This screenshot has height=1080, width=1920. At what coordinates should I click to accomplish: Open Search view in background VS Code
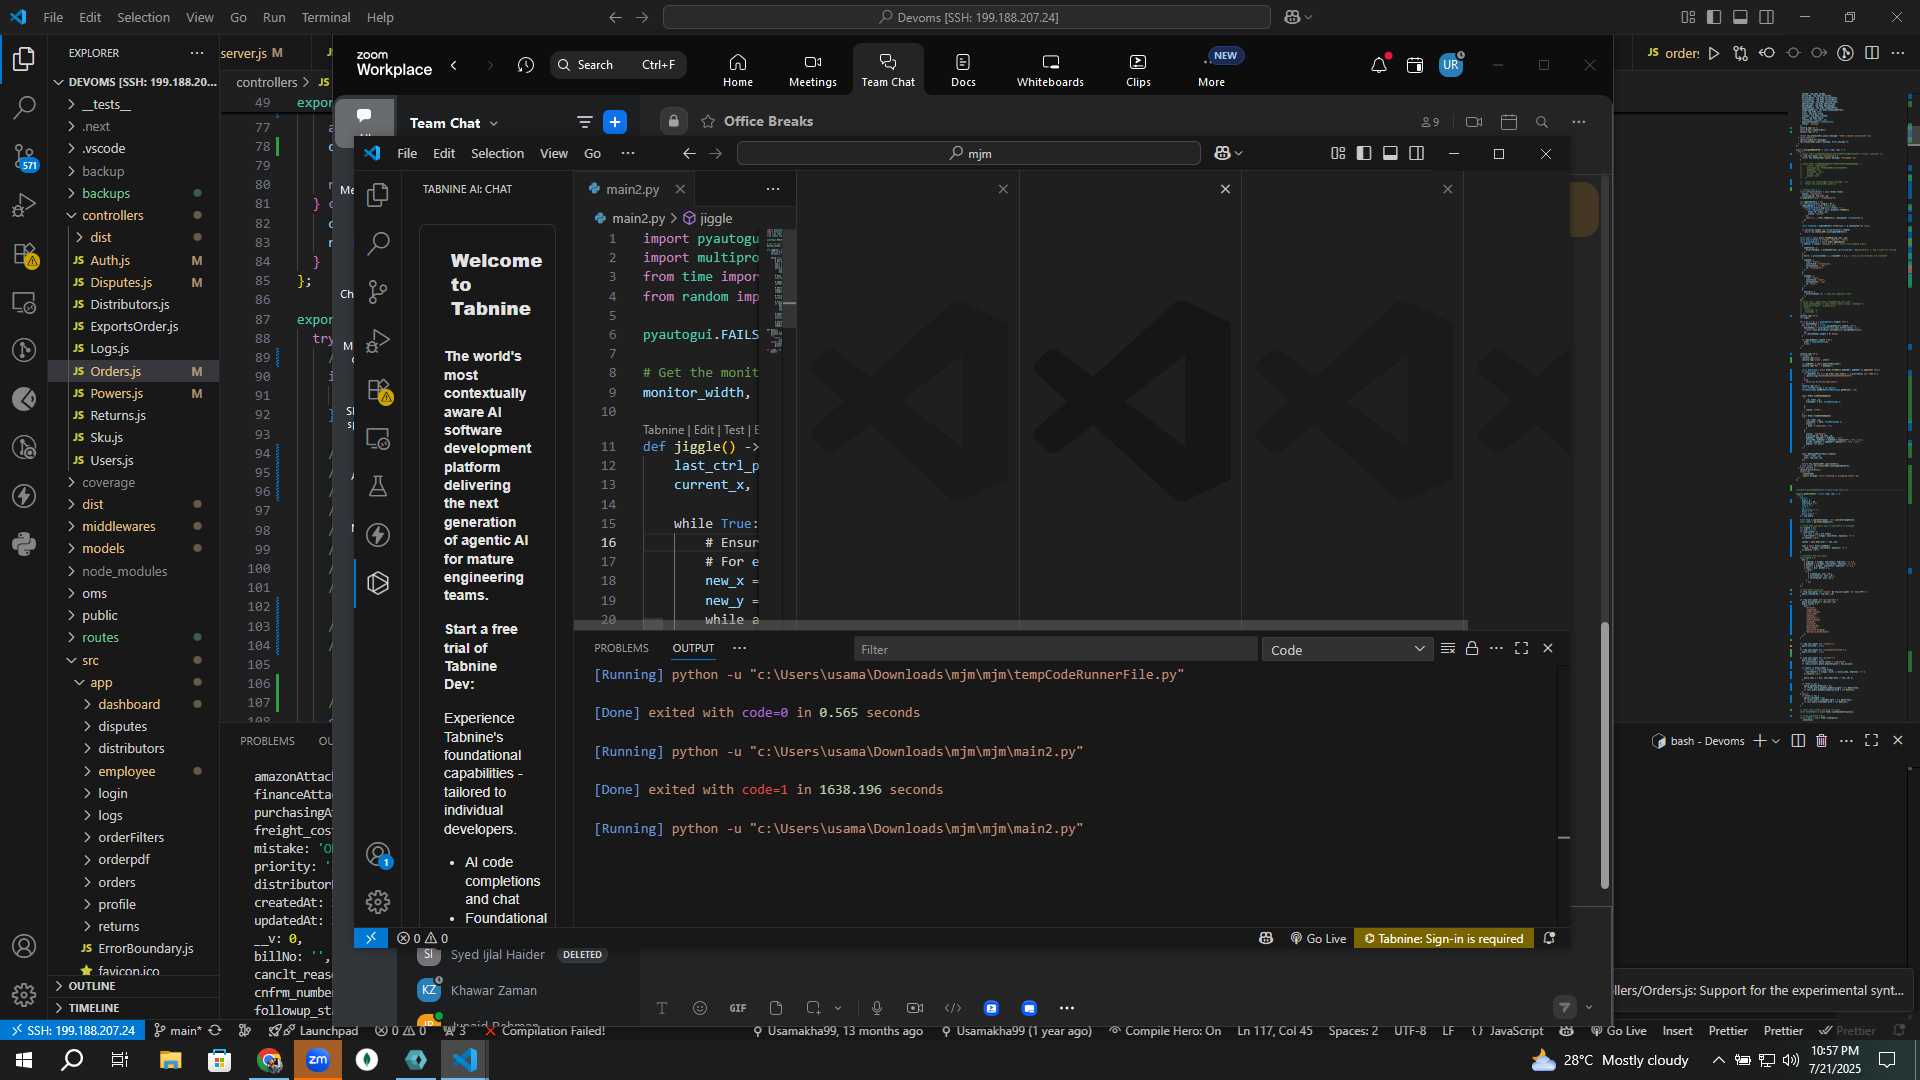24,107
